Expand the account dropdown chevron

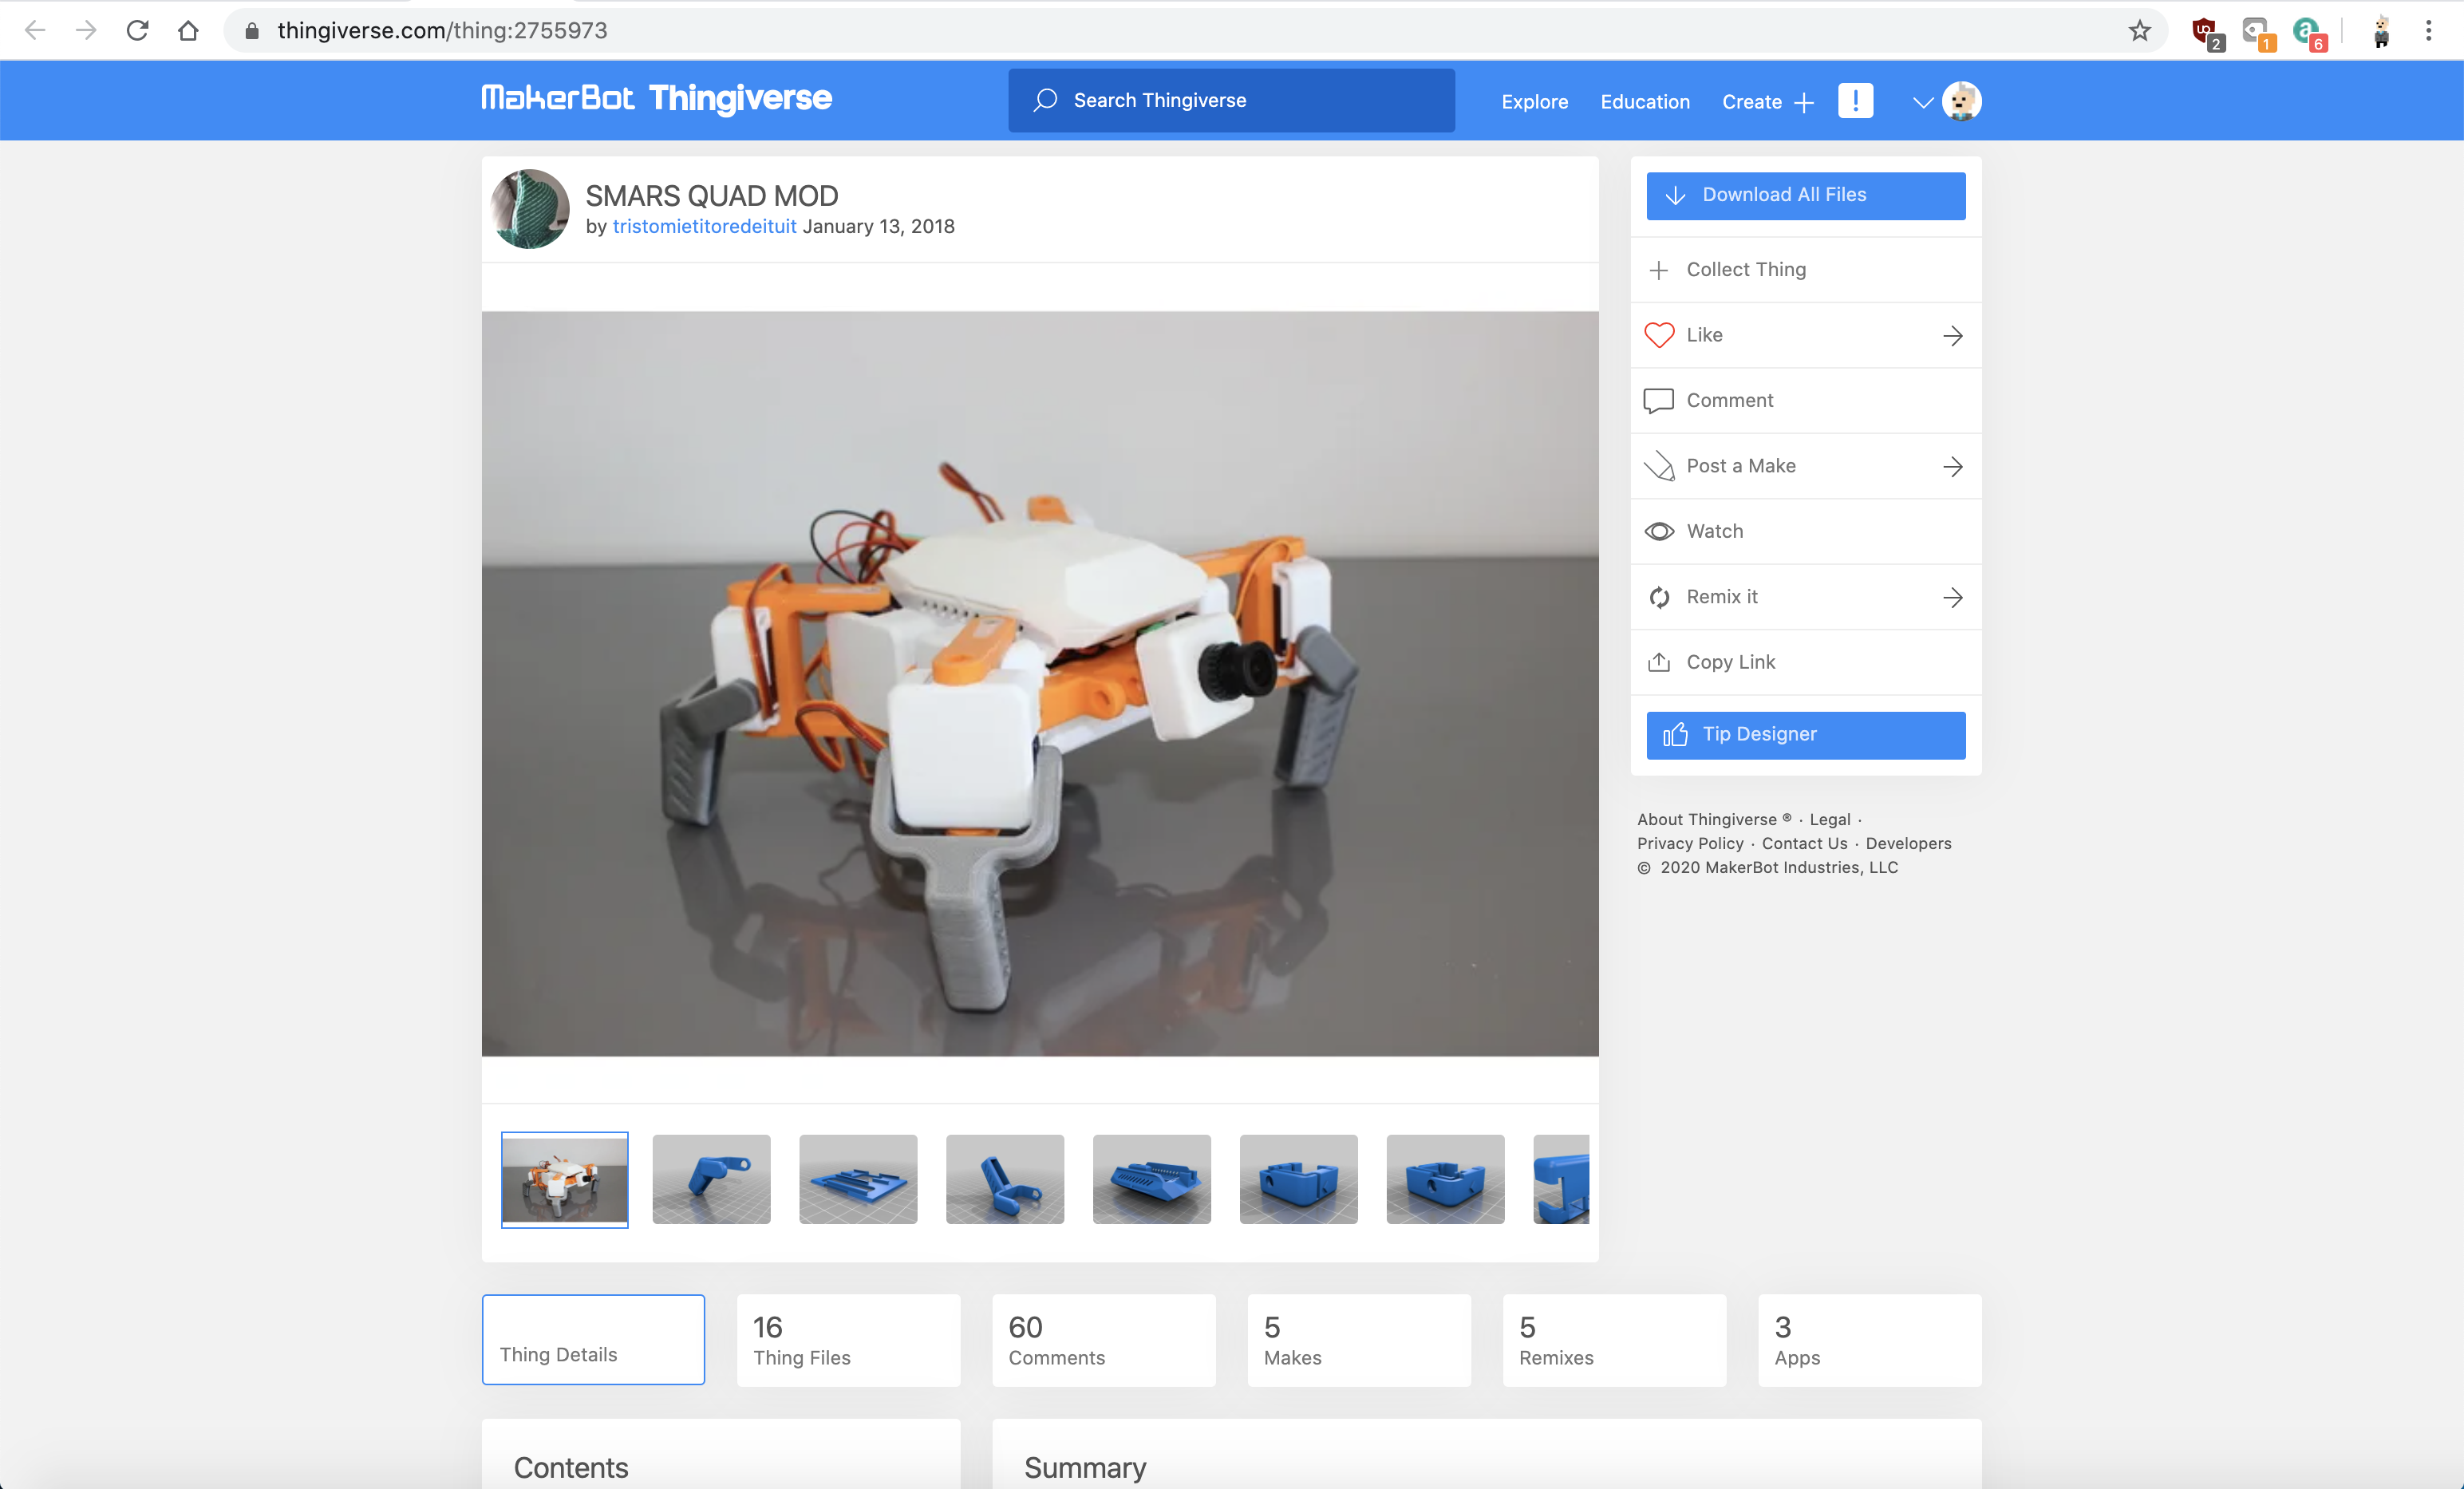(x=1922, y=102)
